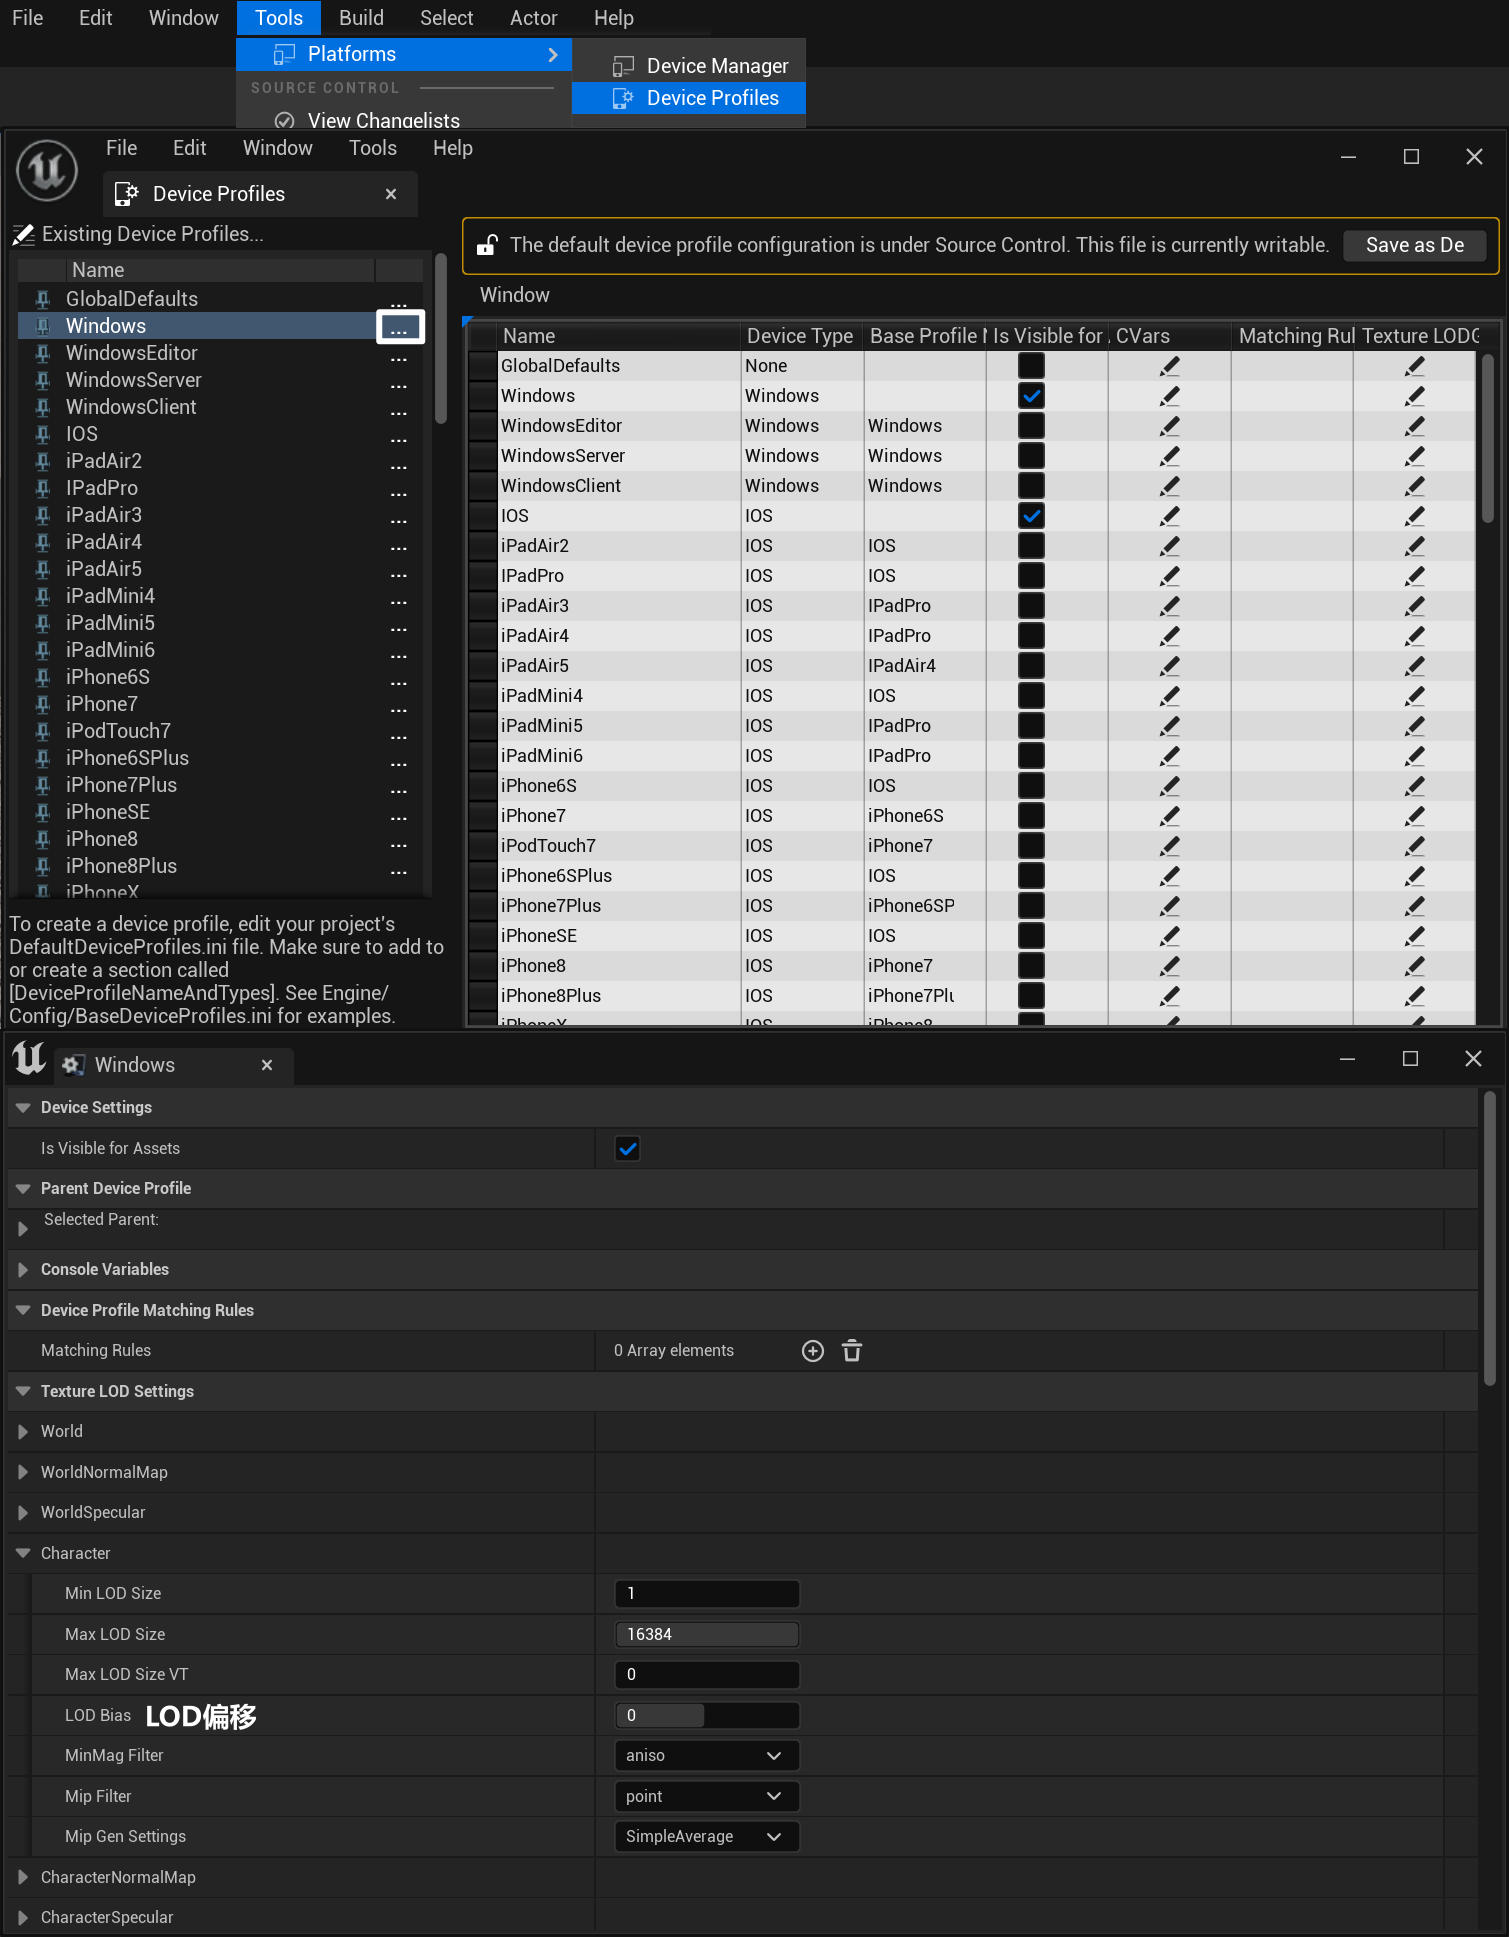Image resolution: width=1509 pixels, height=1937 pixels.
Task: Sort the table by Device Type column
Action: click(x=801, y=336)
